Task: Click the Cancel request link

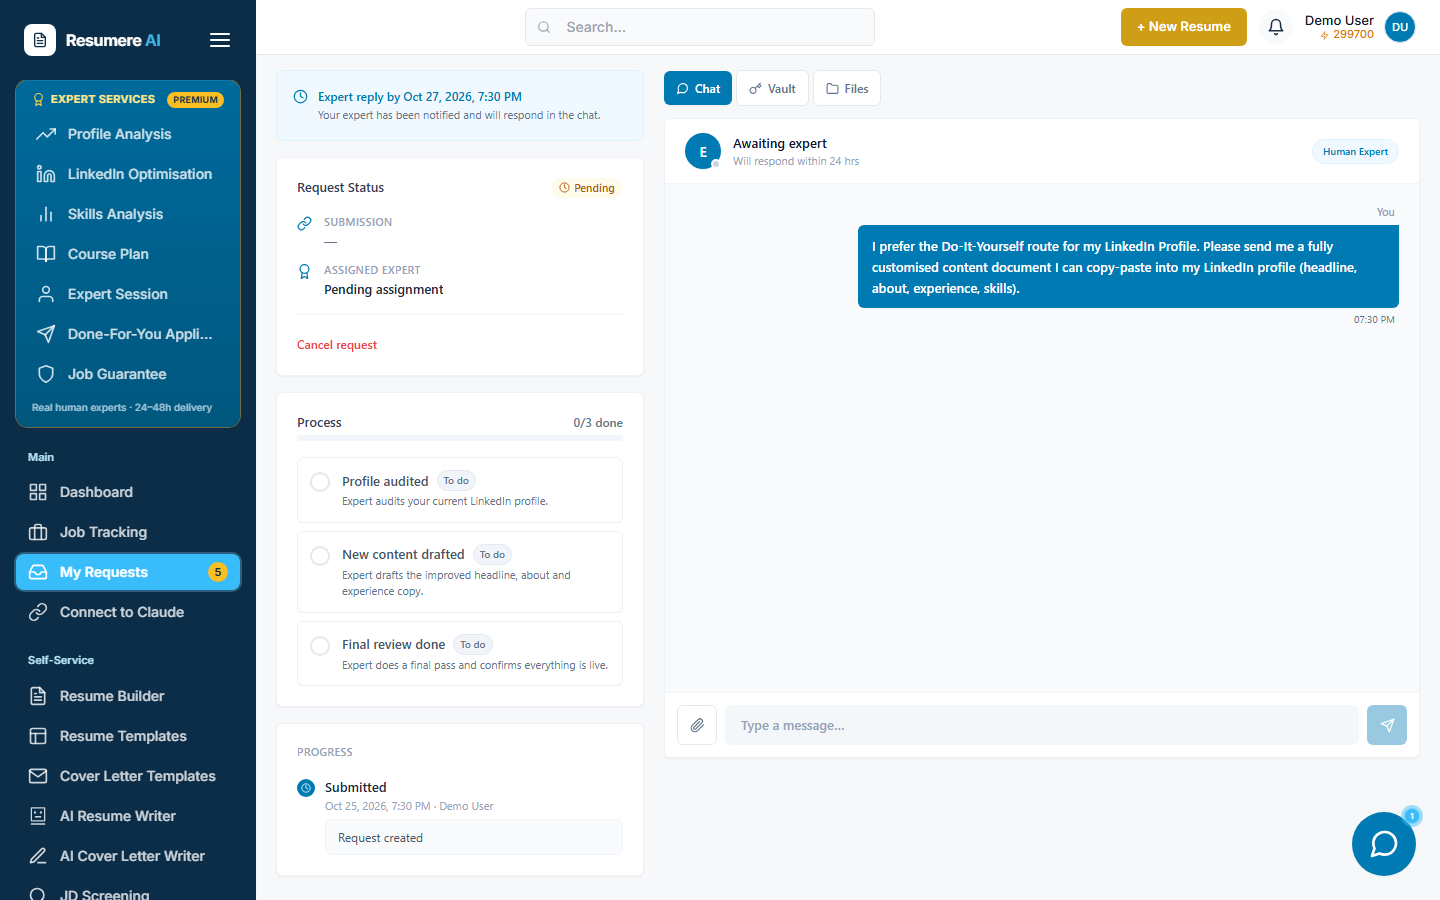Action: click(x=337, y=345)
